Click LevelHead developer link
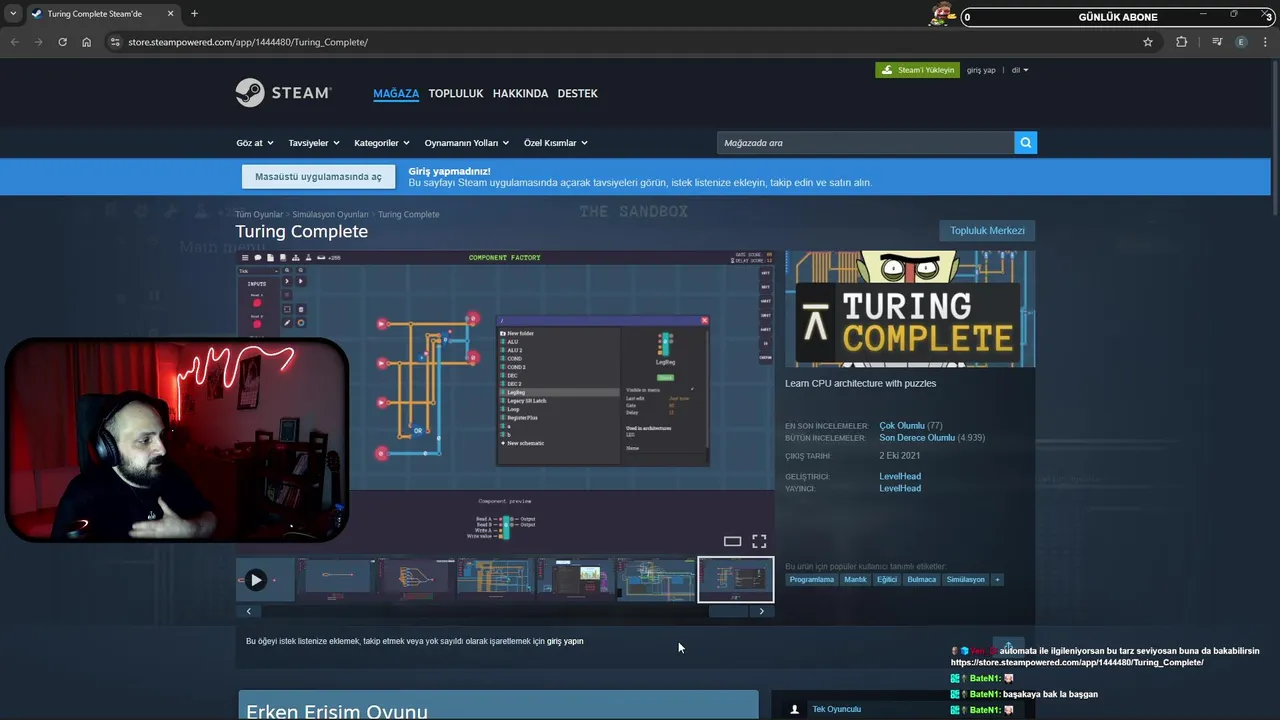1280x720 pixels. pyautogui.click(x=900, y=476)
